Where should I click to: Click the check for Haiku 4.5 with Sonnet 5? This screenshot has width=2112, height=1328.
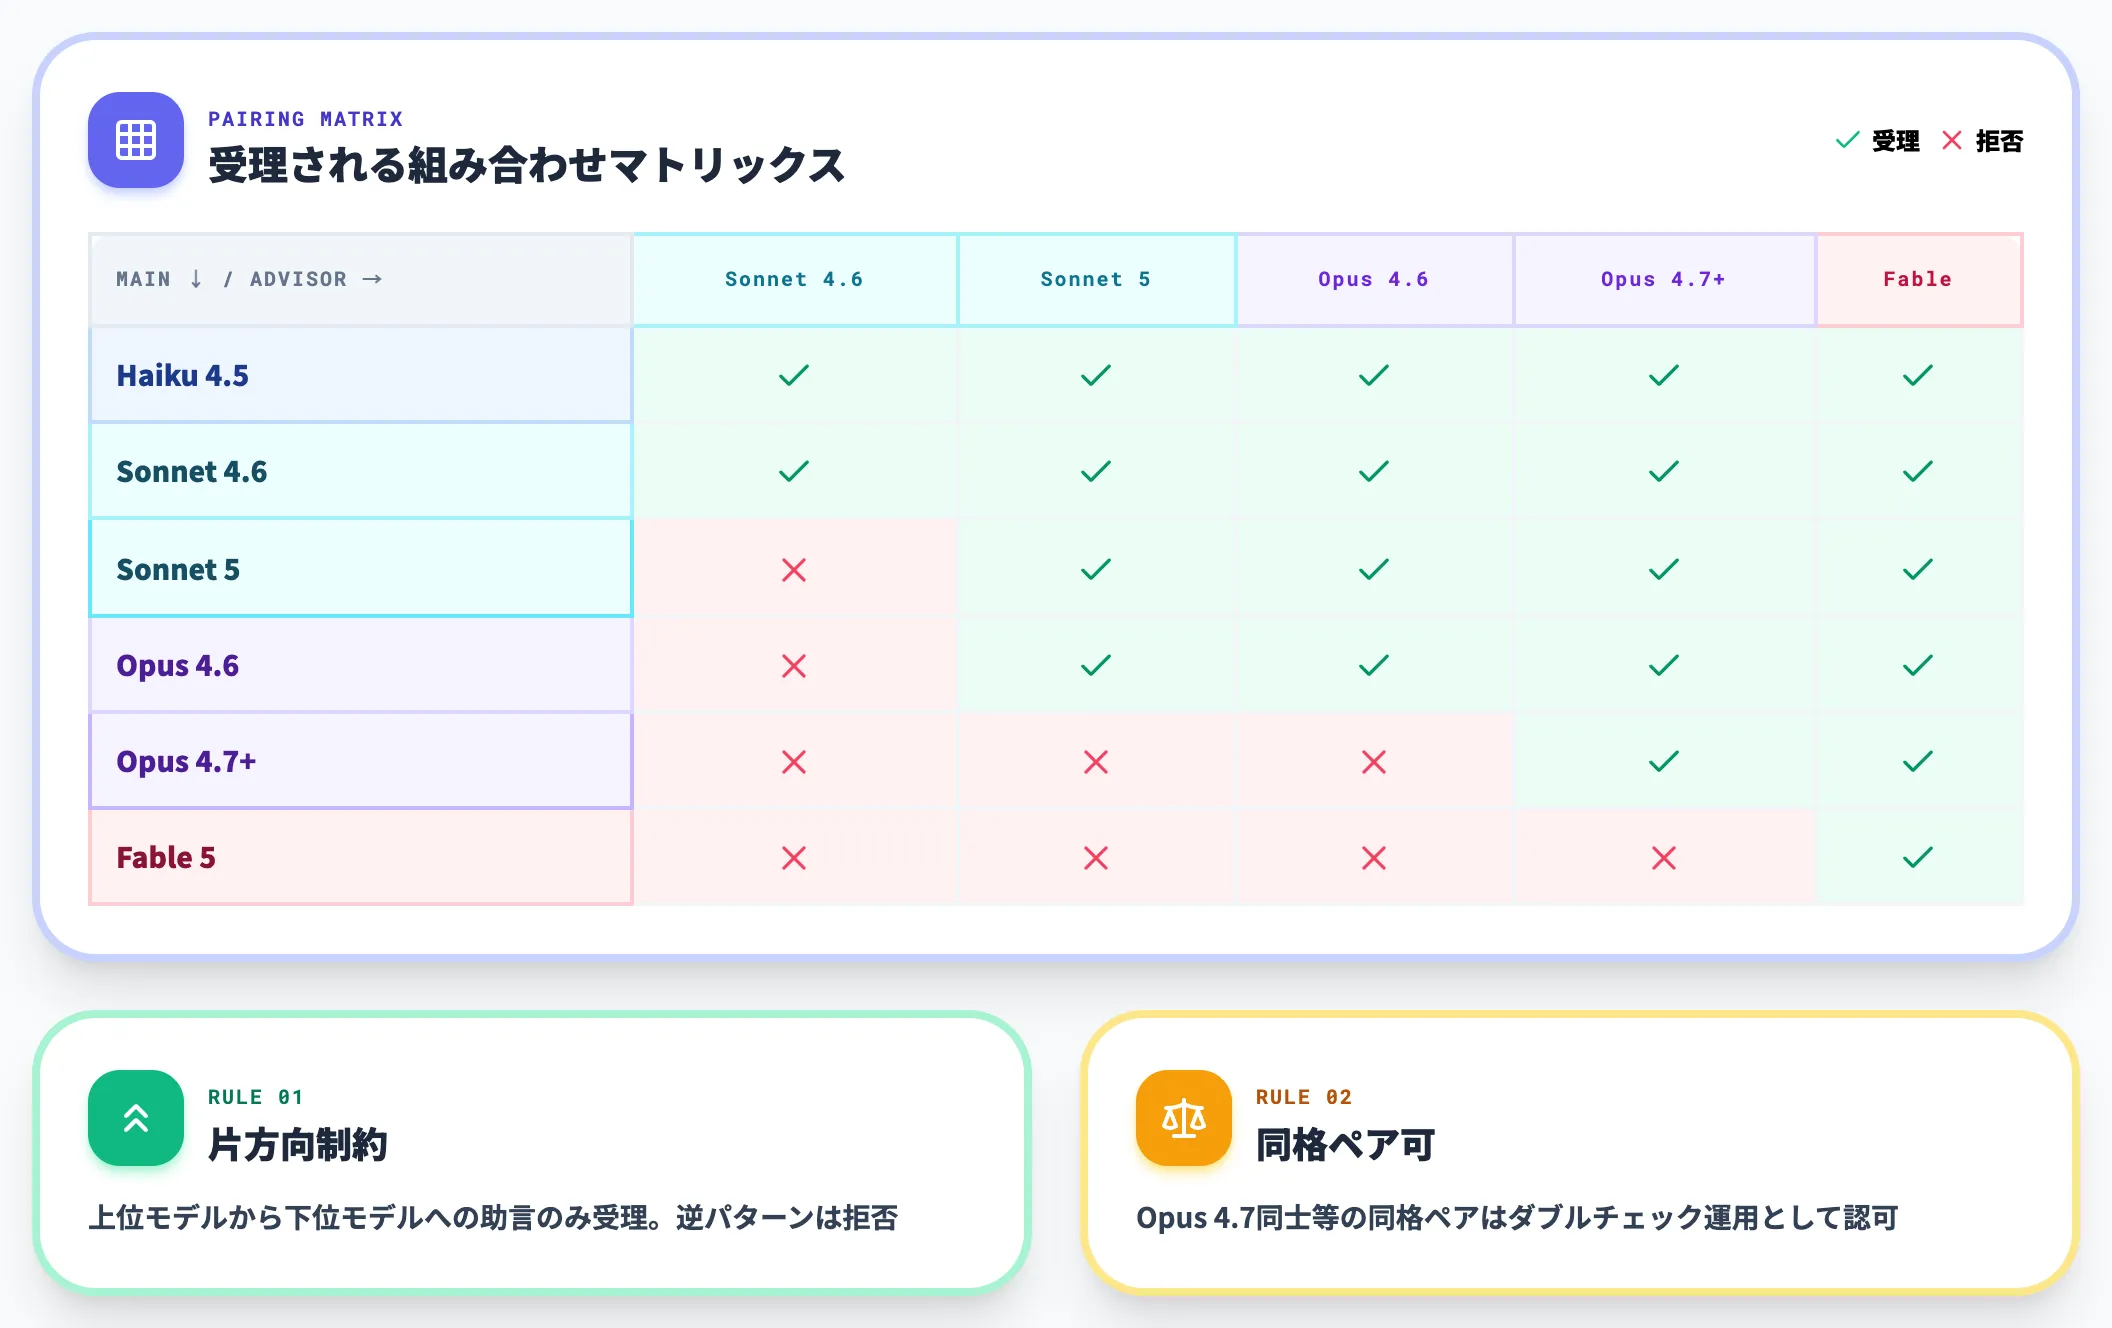pos(1096,375)
